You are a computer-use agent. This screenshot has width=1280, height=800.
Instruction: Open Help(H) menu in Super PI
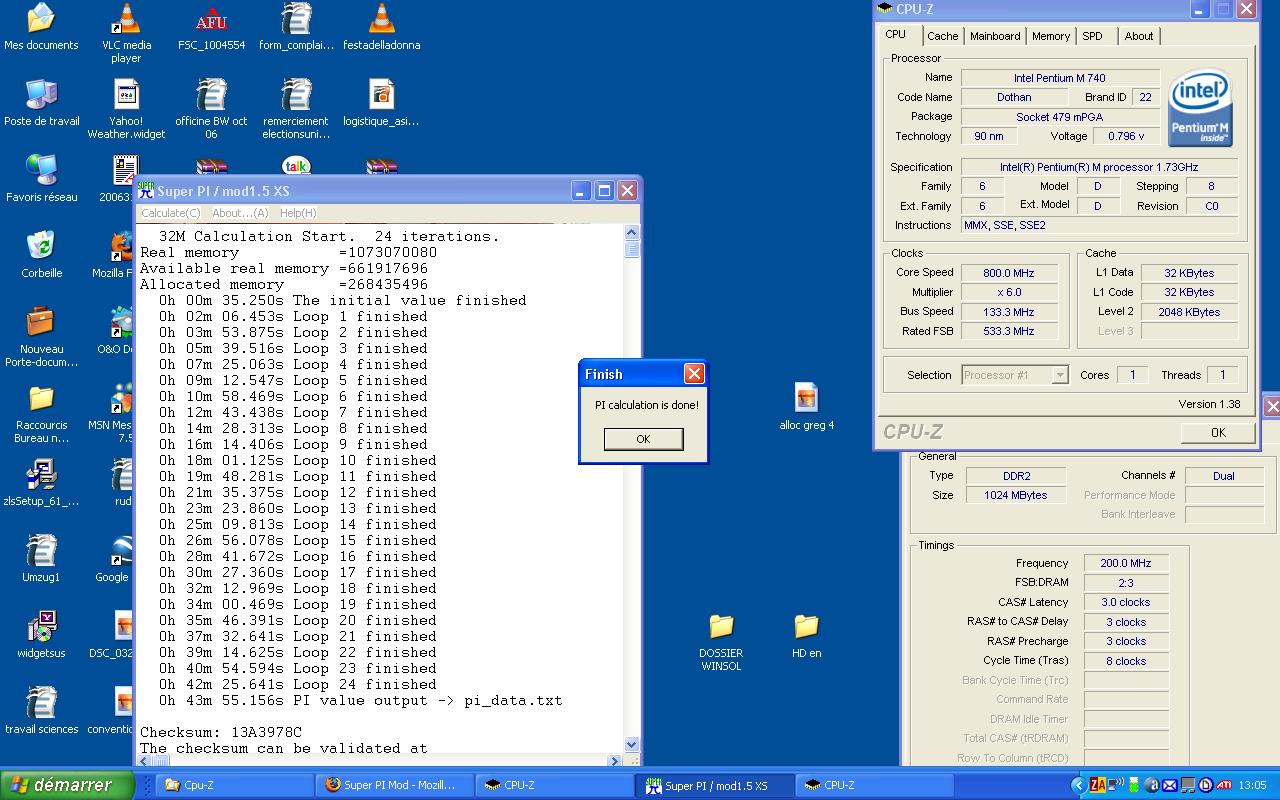click(298, 213)
